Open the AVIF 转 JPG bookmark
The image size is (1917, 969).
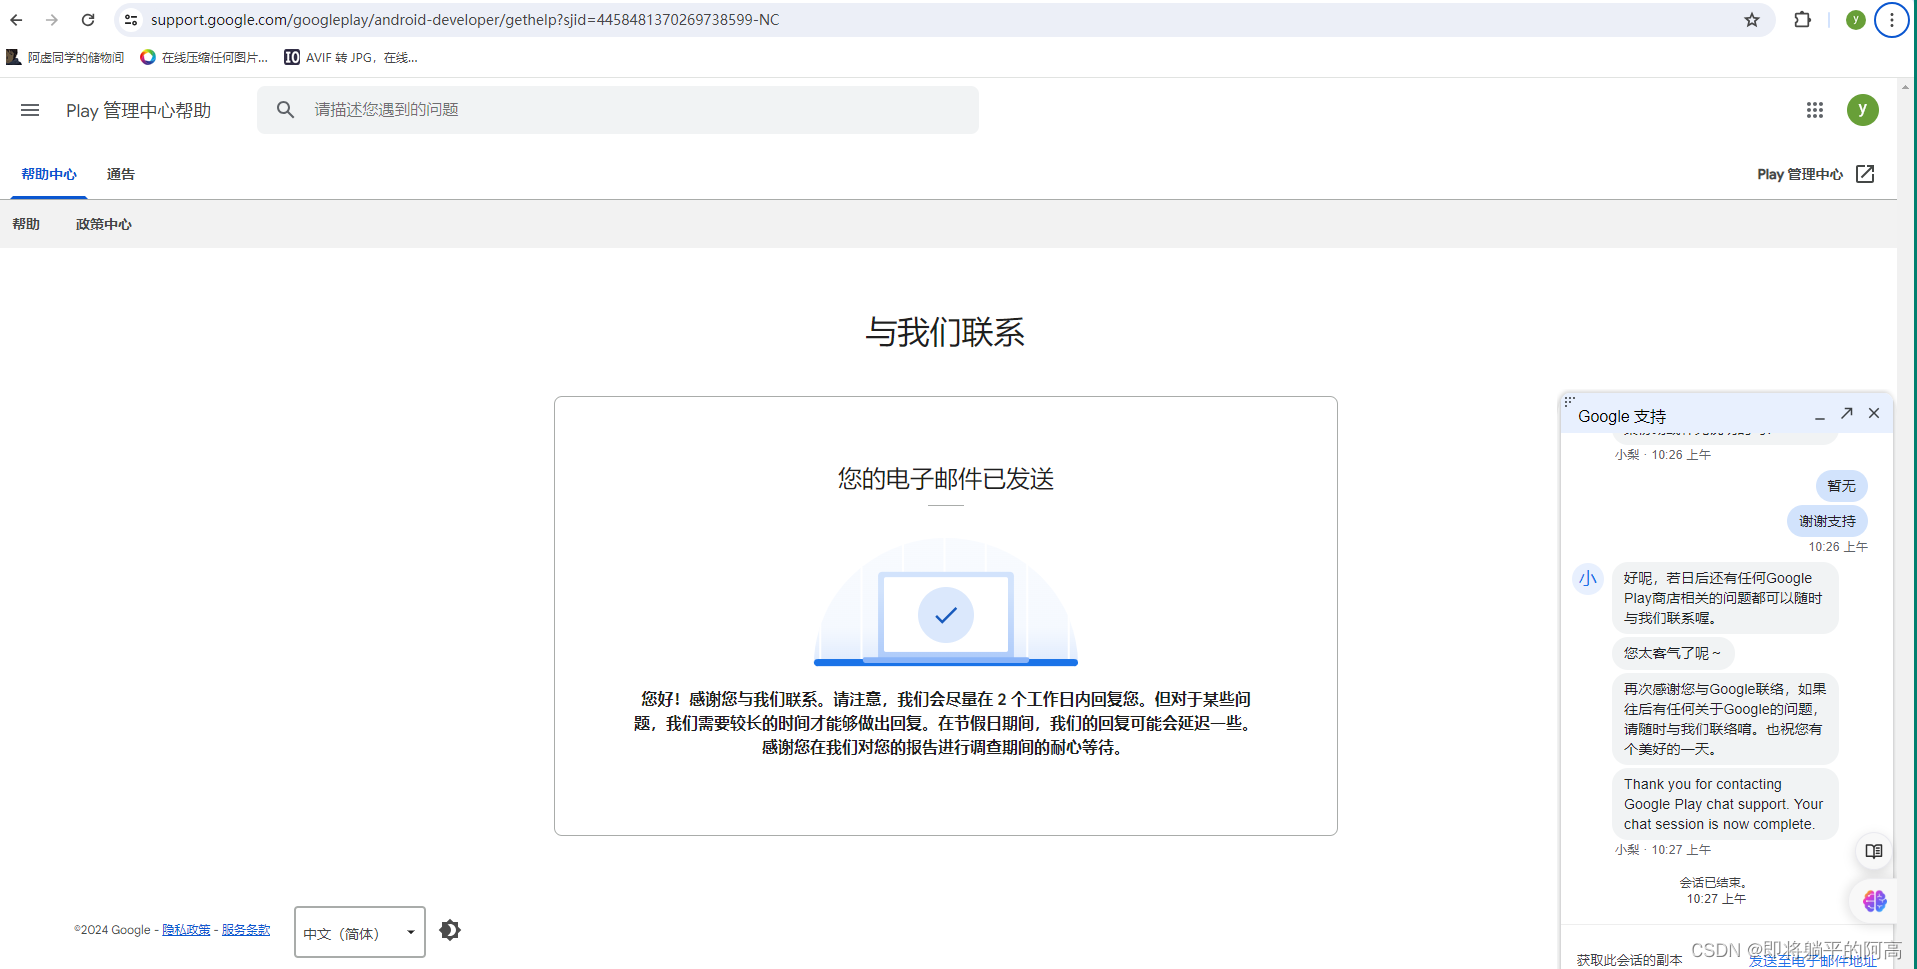coord(351,58)
